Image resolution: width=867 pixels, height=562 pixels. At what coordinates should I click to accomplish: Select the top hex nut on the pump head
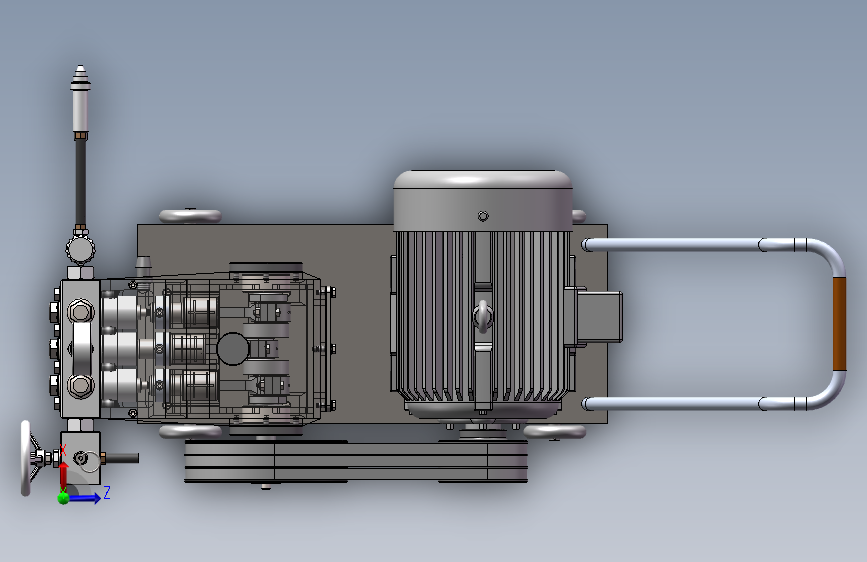80,311
